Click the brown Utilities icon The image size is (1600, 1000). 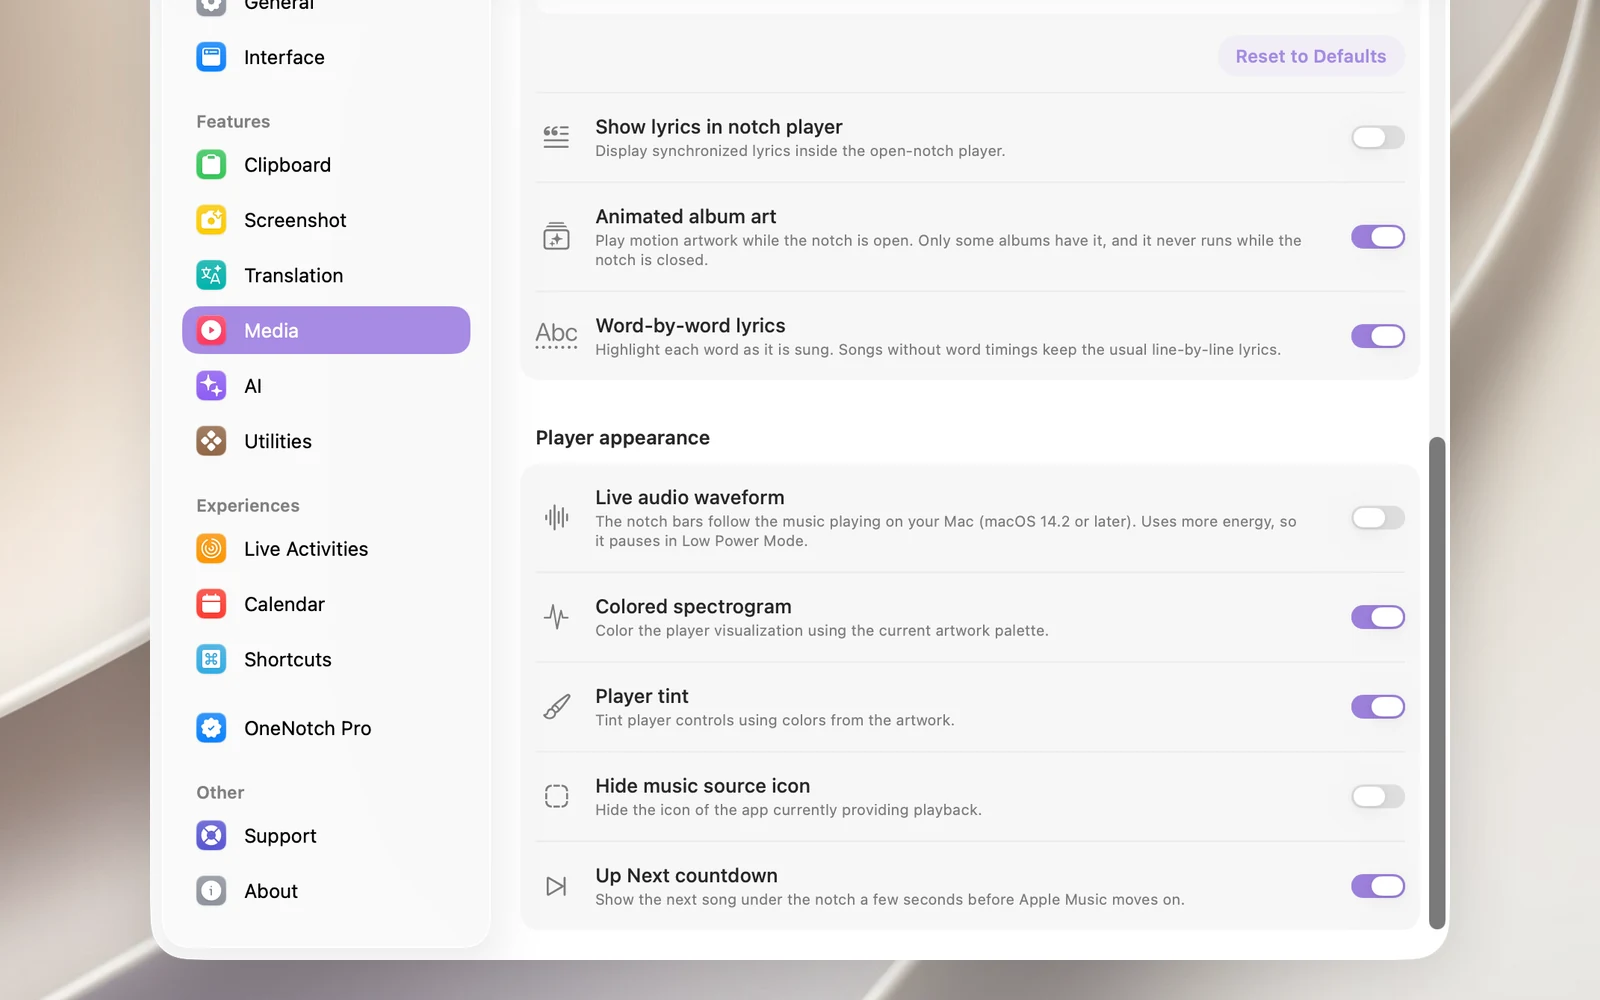pos(211,441)
